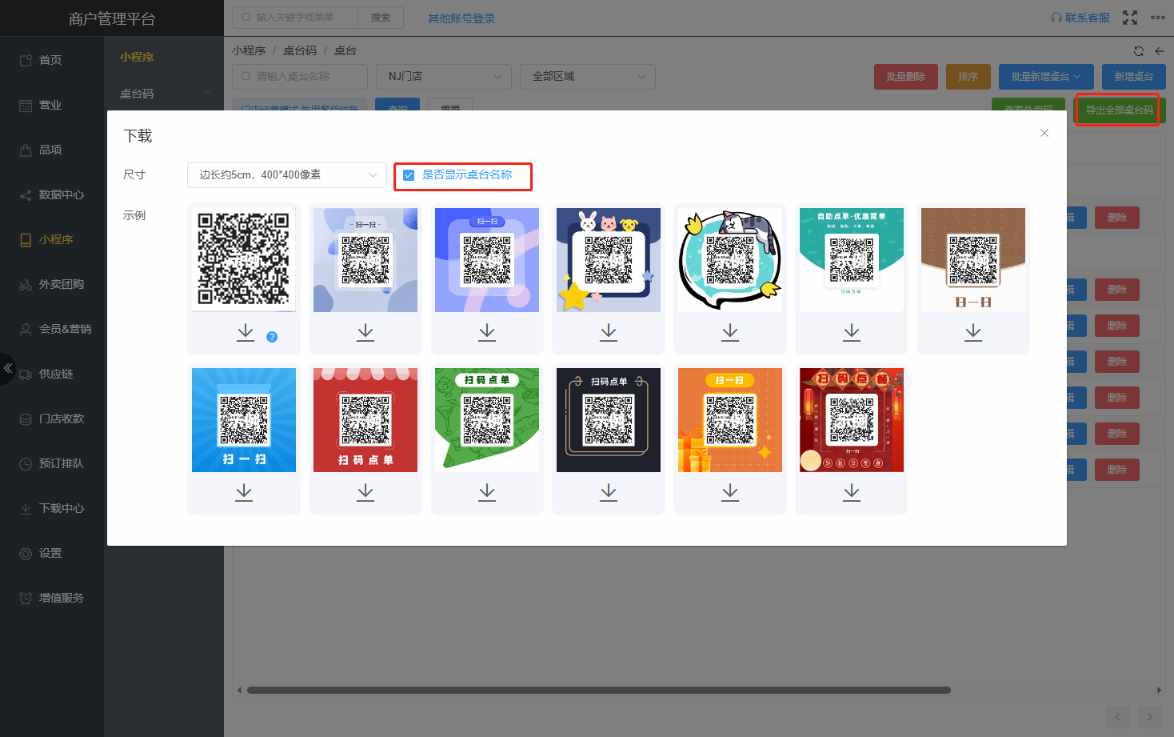Click 小程序 submenu header
The width and height of the screenshot is (1174, 737).
pos(137,57)
